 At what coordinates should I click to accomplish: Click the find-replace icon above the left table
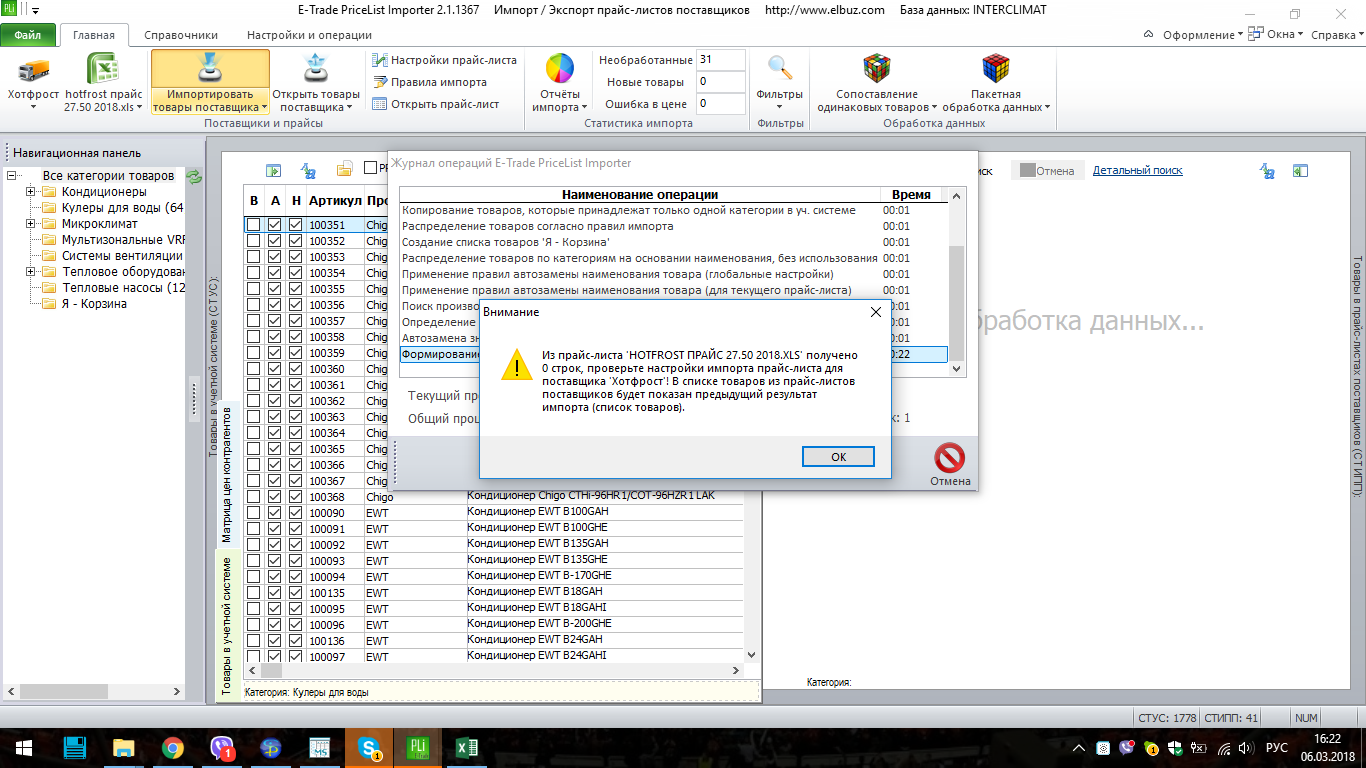tap(309, 170)
